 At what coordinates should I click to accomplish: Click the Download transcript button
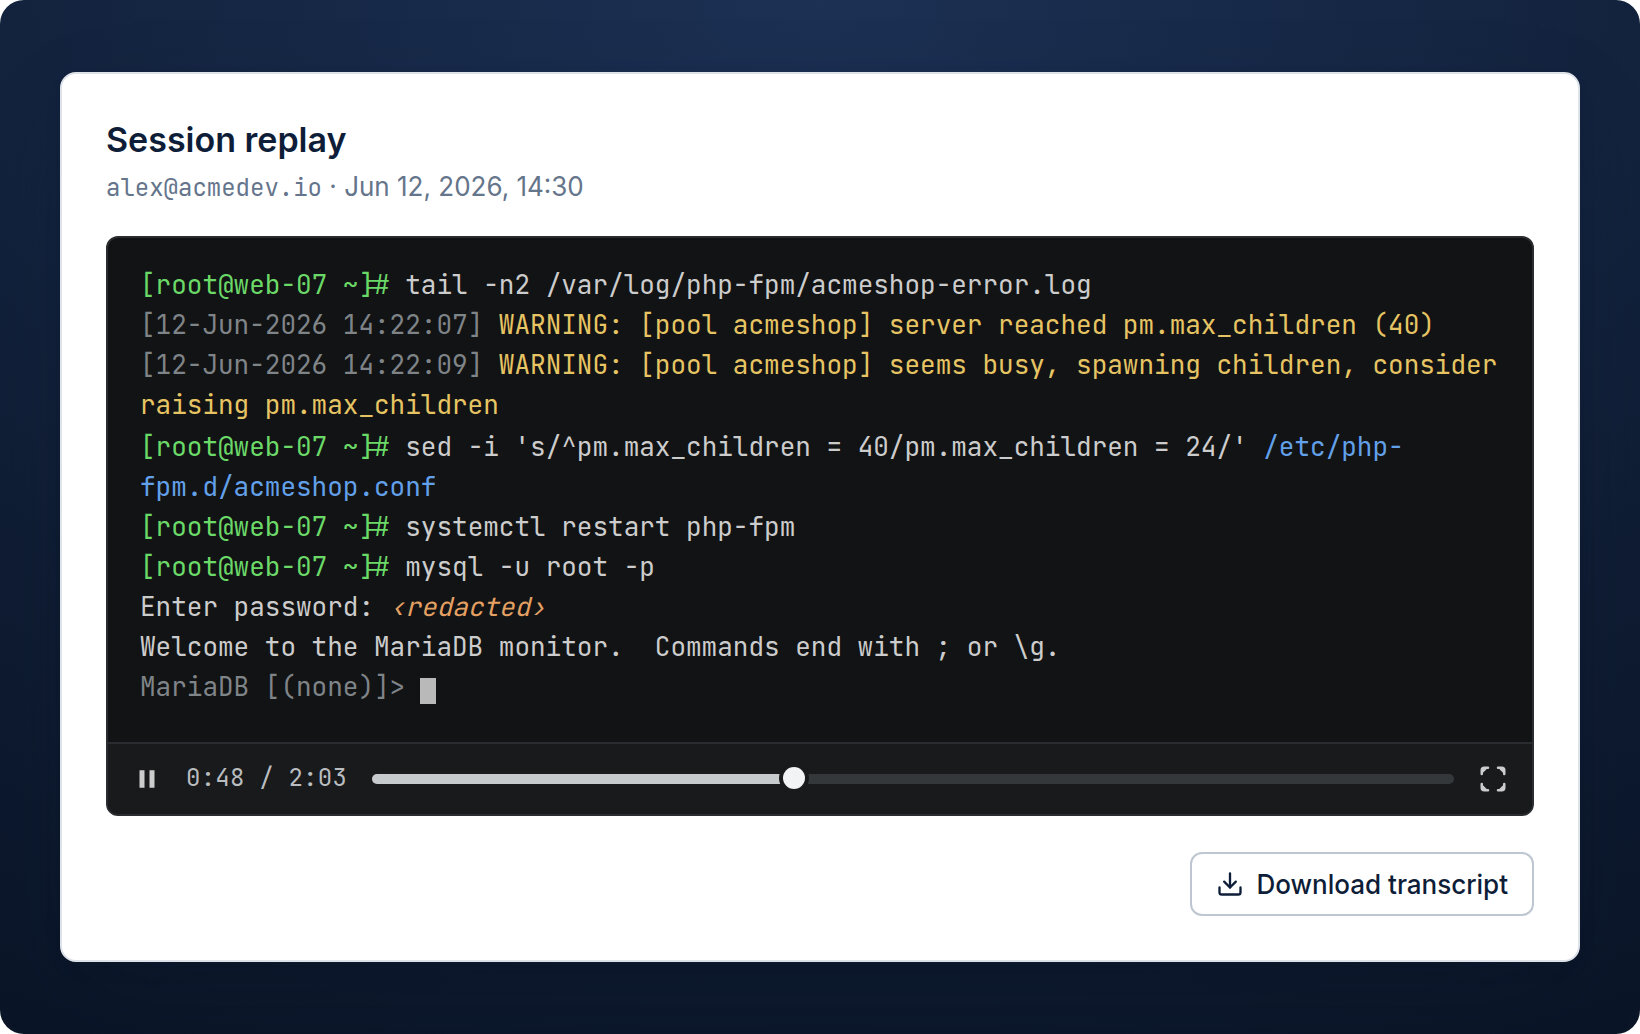pyautogui.click(x=1361, y=884)
